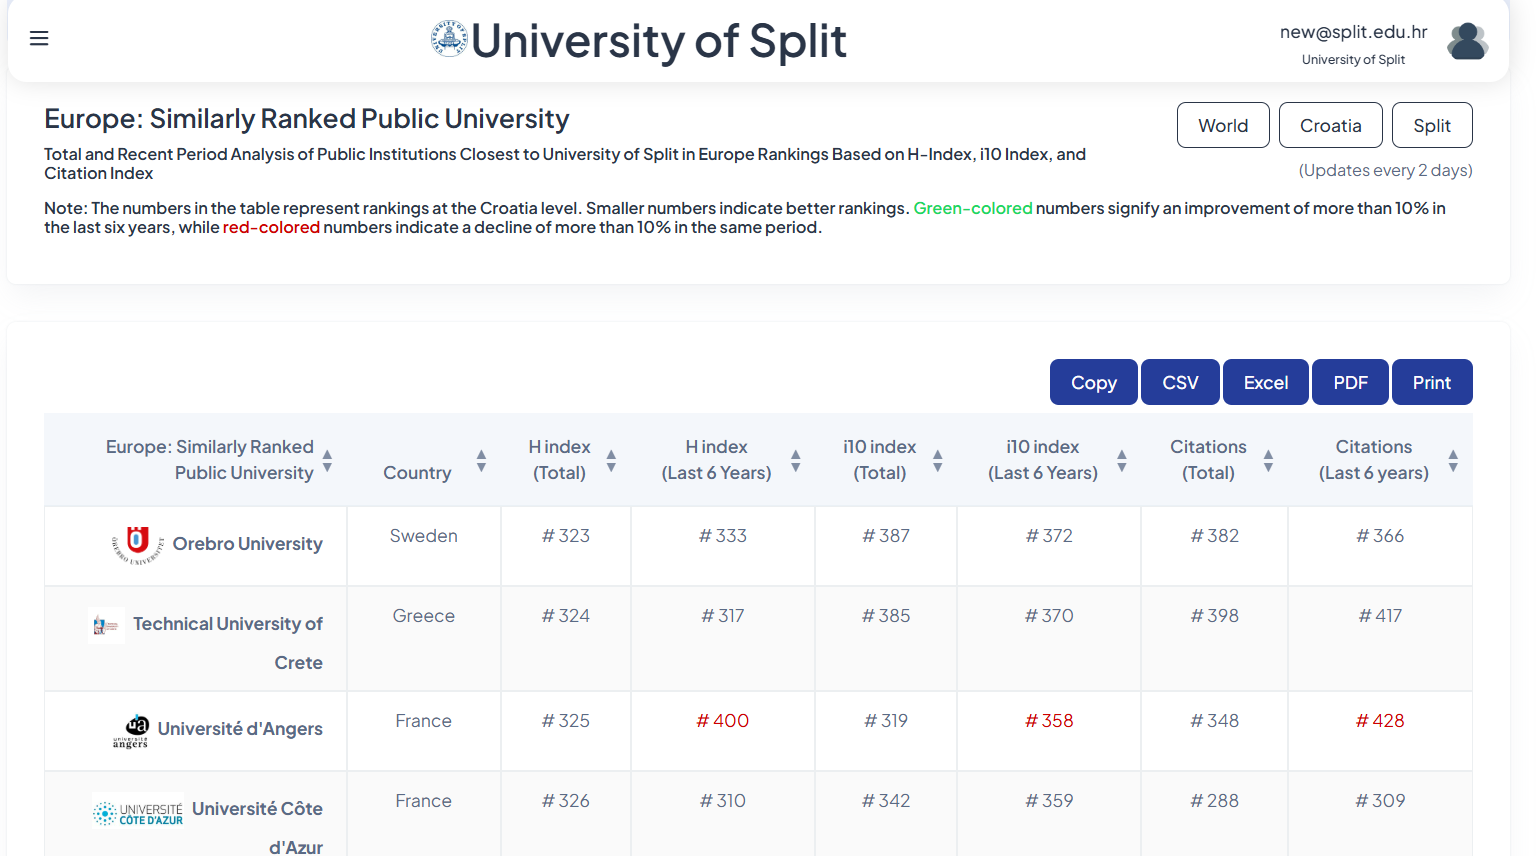This screenshot has height=856, width=1537.
Task: Switch to the Croatia ranking view
Action: 1331,125
